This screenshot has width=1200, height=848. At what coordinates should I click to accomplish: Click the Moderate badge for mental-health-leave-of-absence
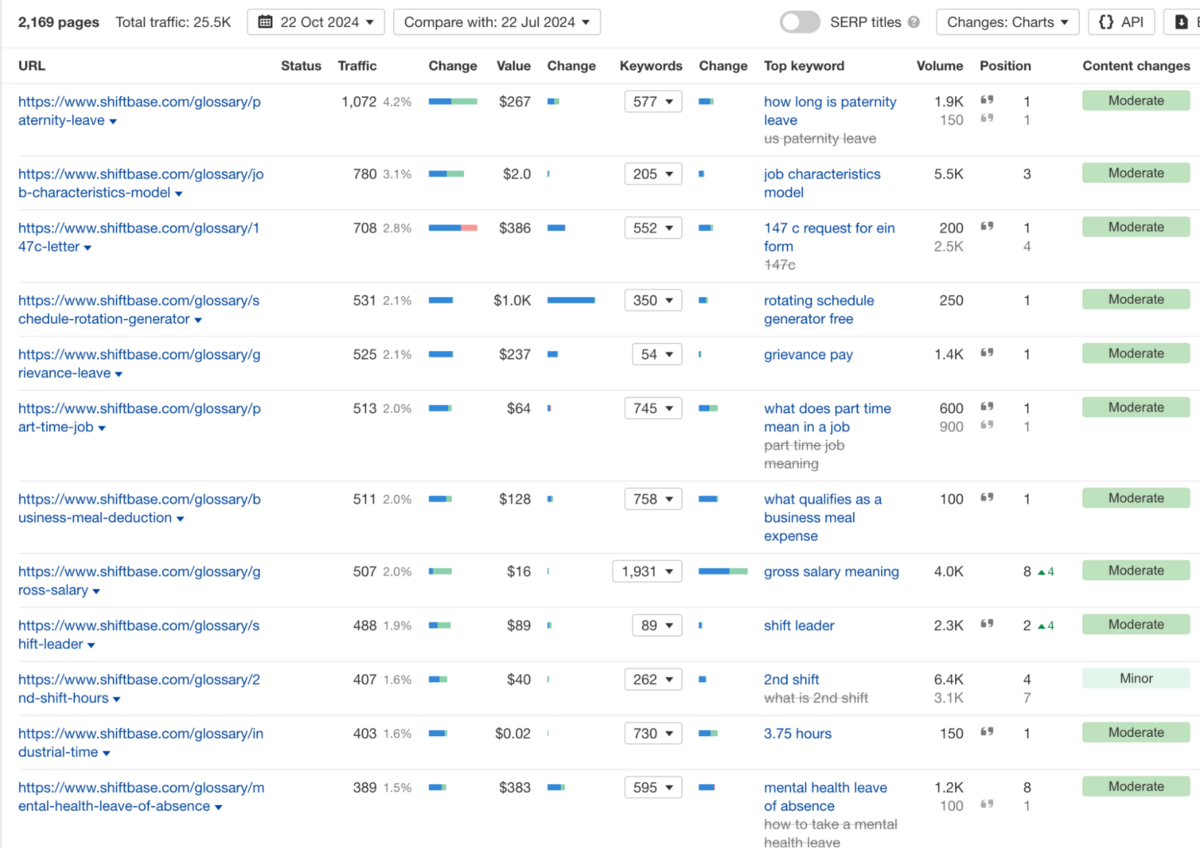[1136, 787]
